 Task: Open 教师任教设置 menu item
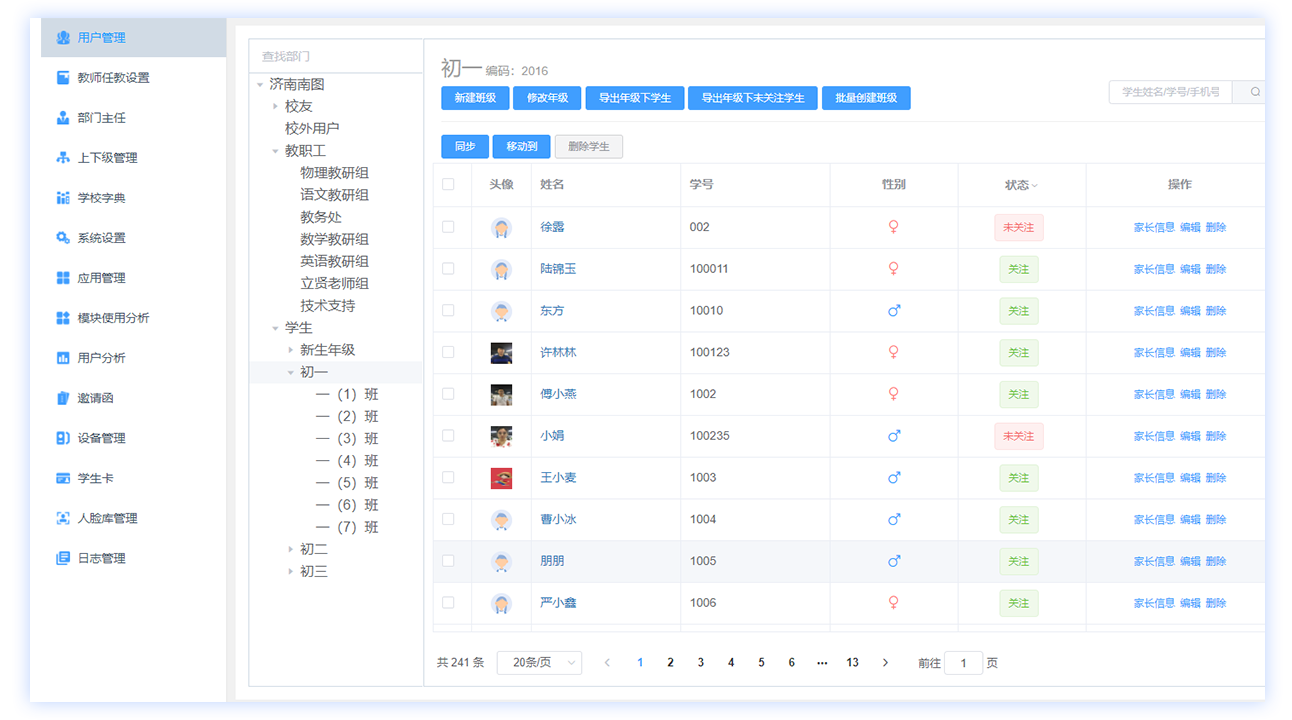coord(113,78)
